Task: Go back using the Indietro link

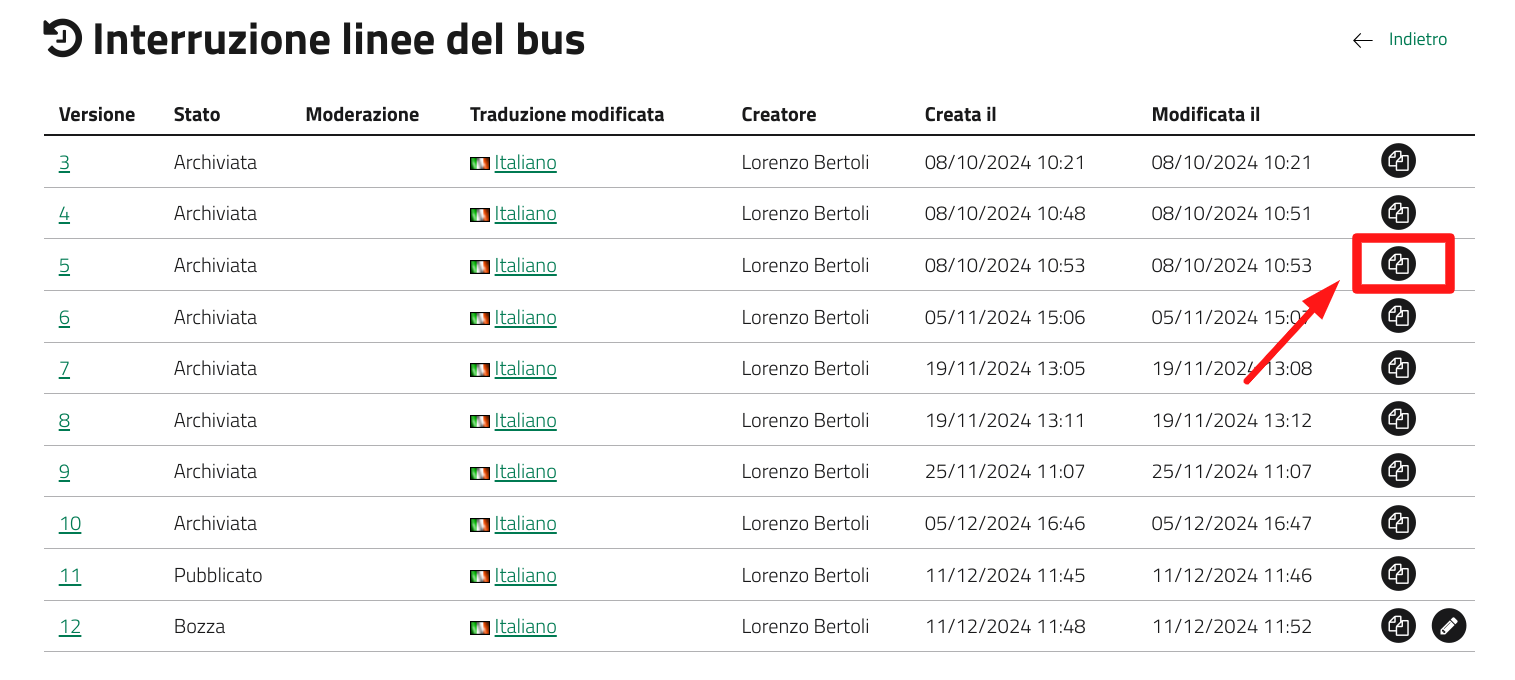Action: click(x=1417, y=40)
